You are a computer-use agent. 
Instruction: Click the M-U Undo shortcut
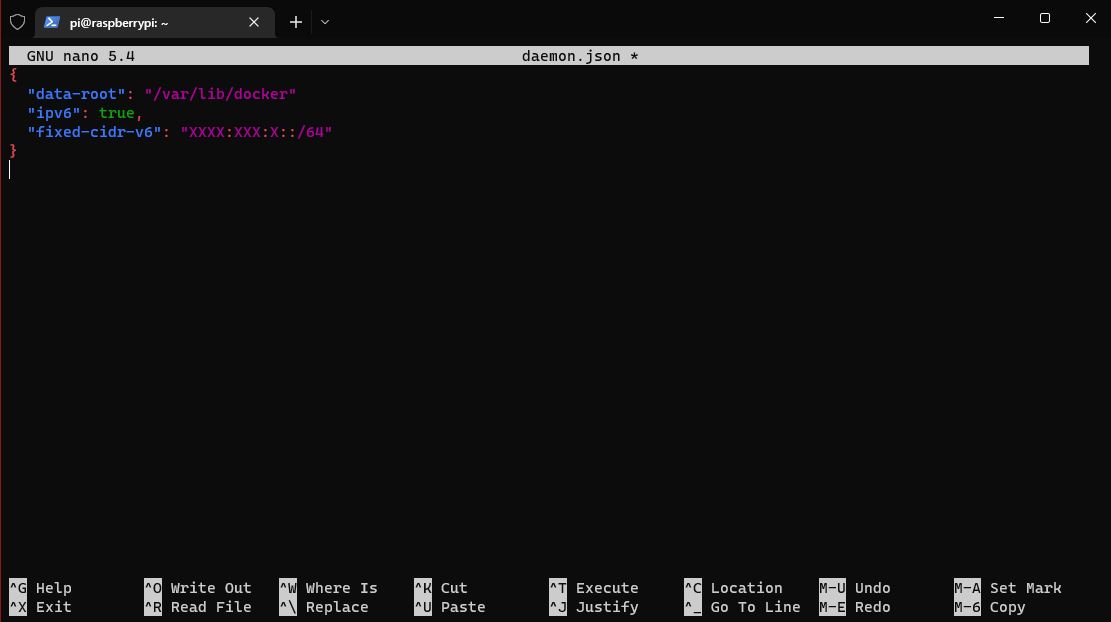(855, 588)
